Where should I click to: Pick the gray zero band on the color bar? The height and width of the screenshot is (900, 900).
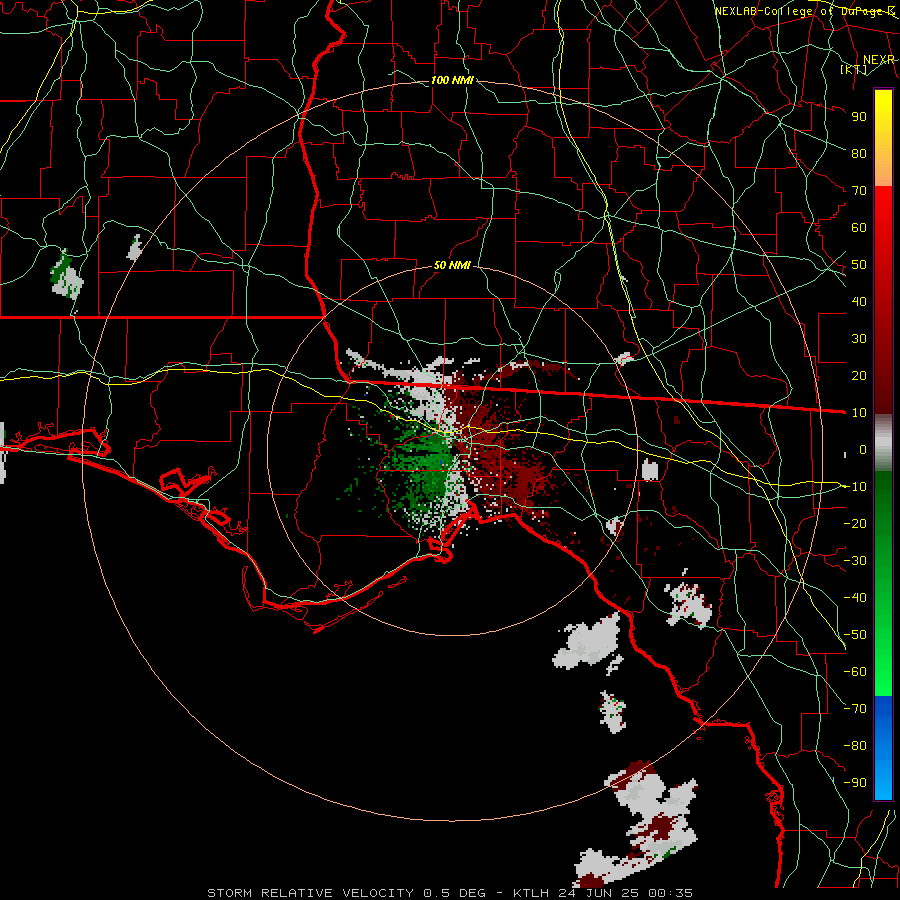pos(883,443)
